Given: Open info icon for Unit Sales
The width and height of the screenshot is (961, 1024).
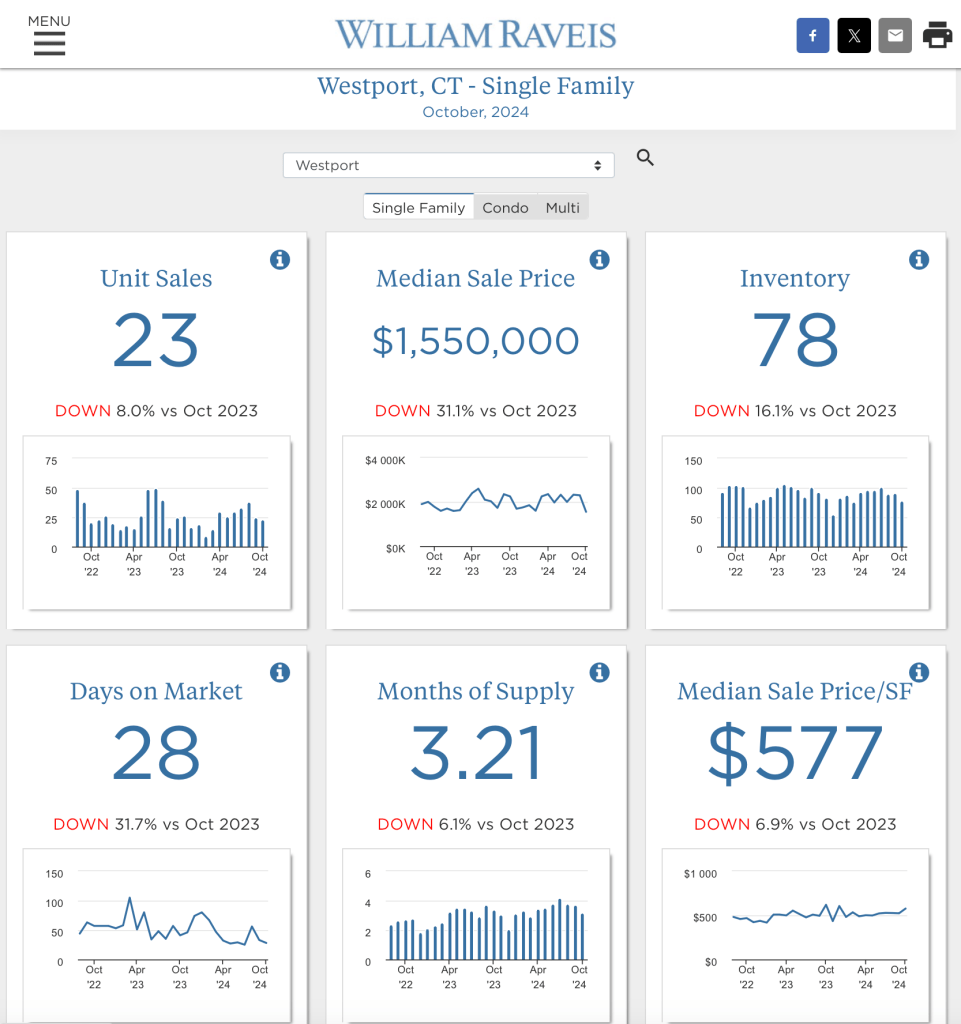Looking at the screenshot, I should coord(280,260).
